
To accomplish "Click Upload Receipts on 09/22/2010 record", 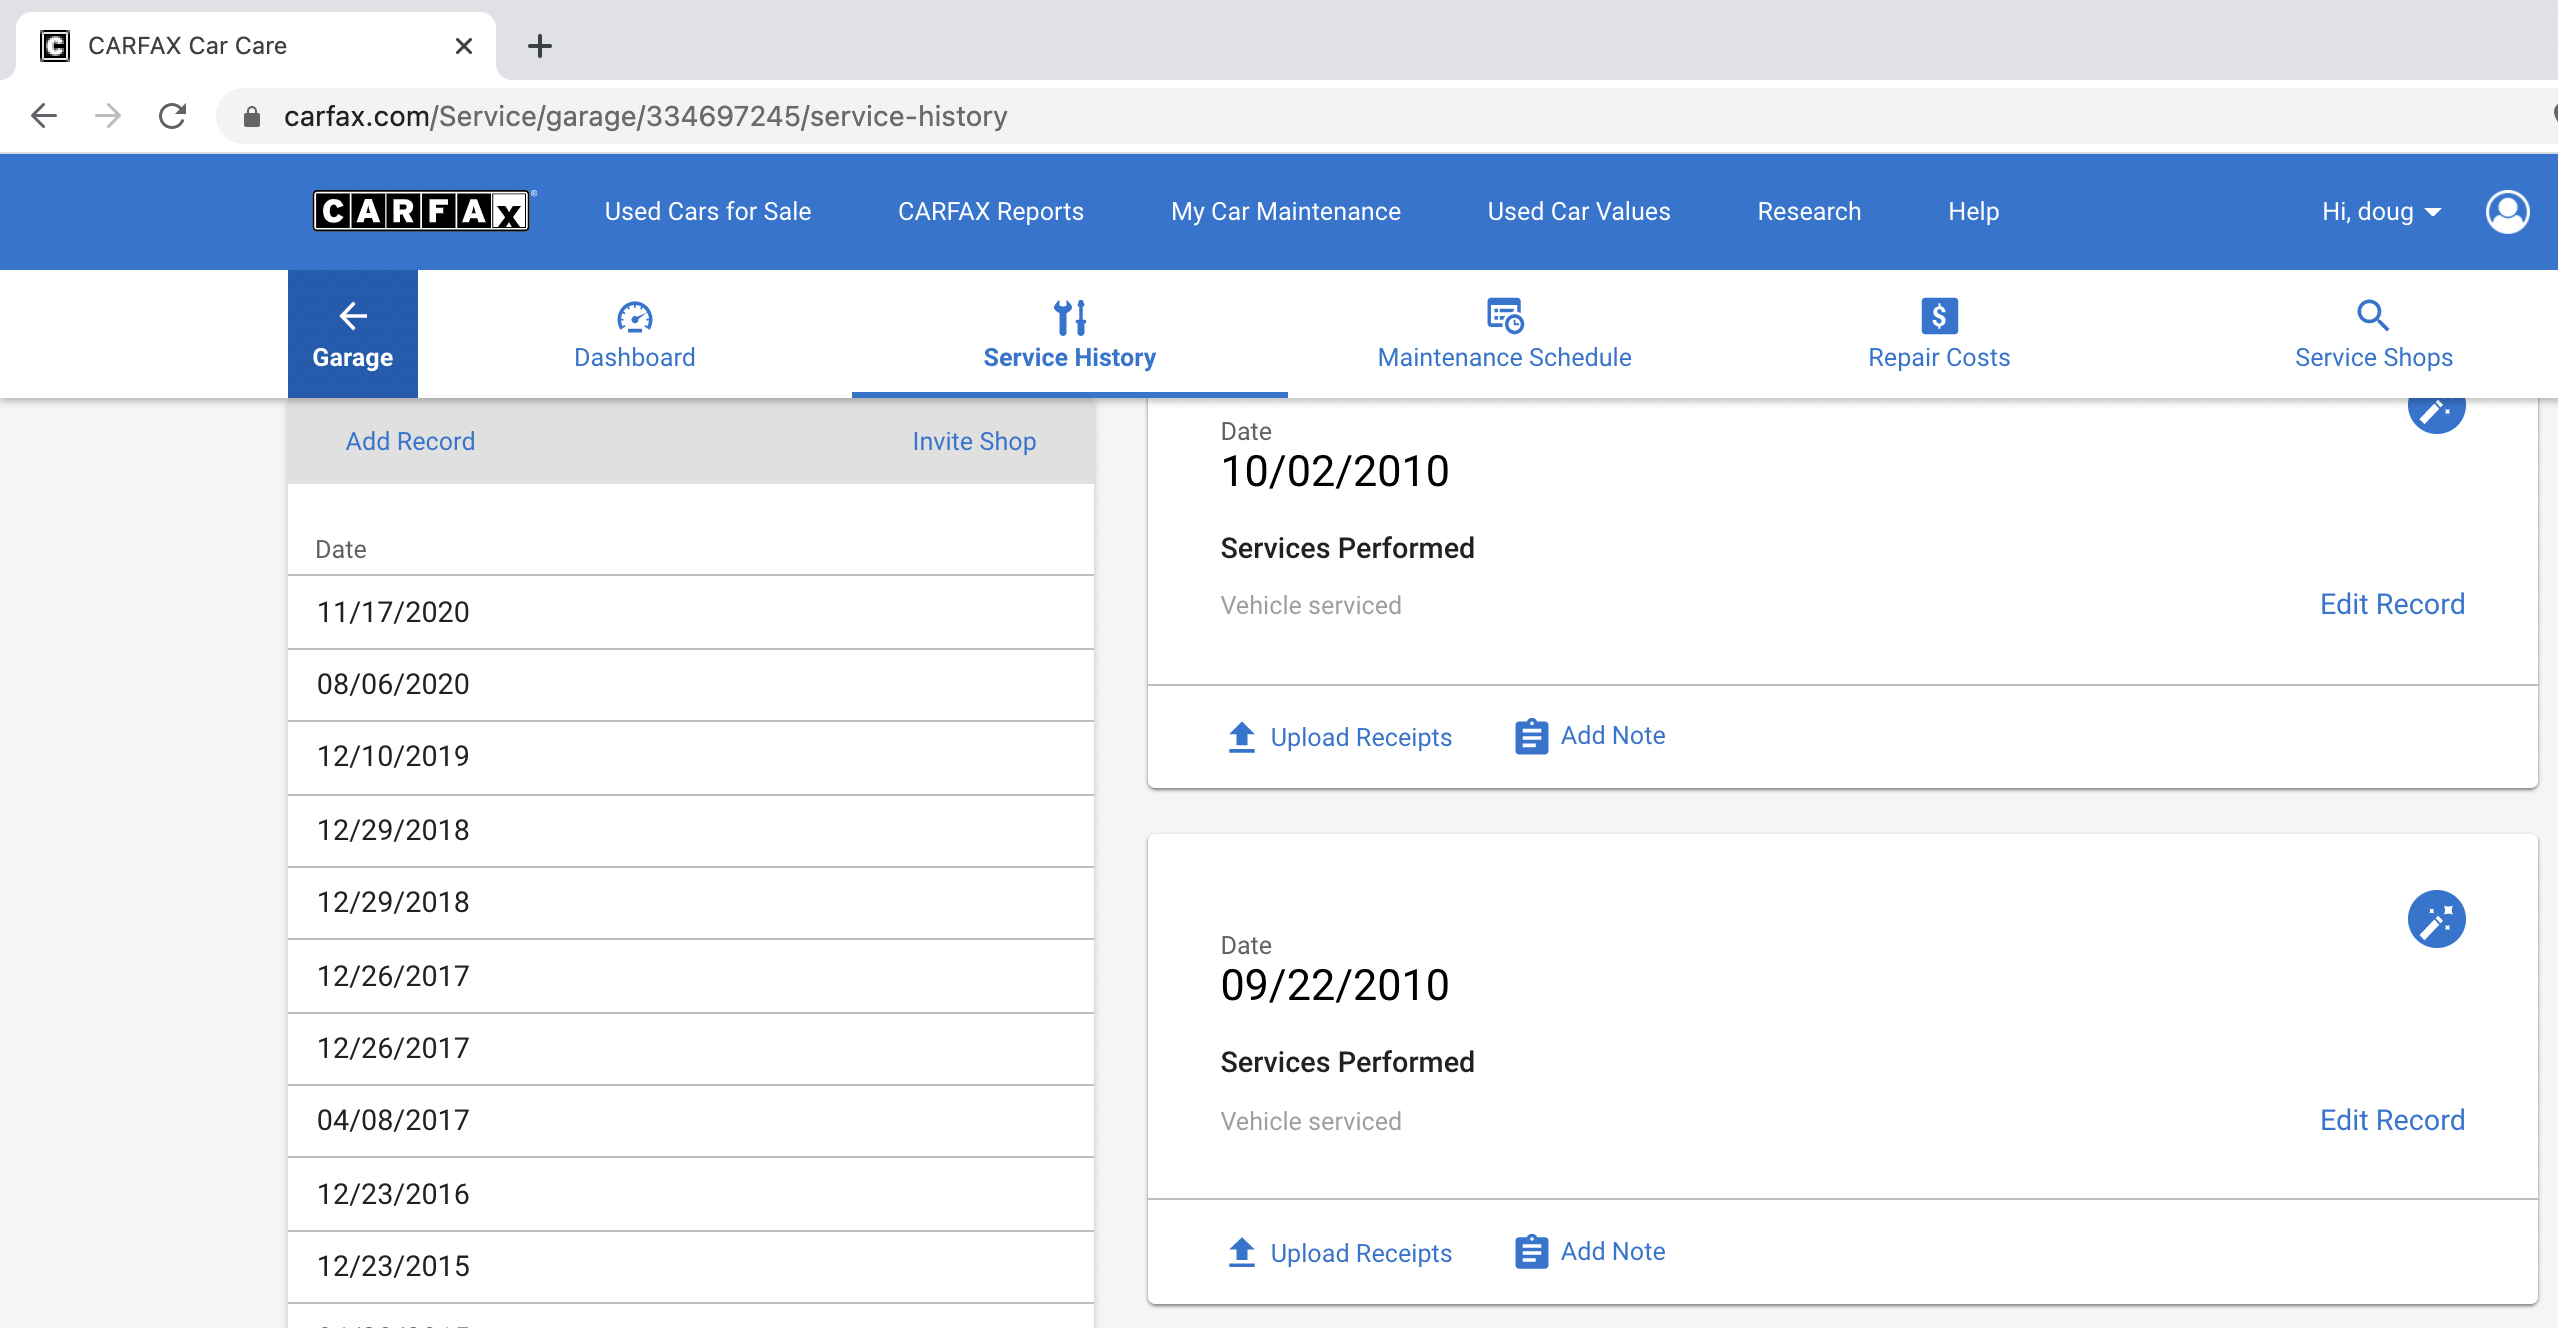I will (1339, 1253).
